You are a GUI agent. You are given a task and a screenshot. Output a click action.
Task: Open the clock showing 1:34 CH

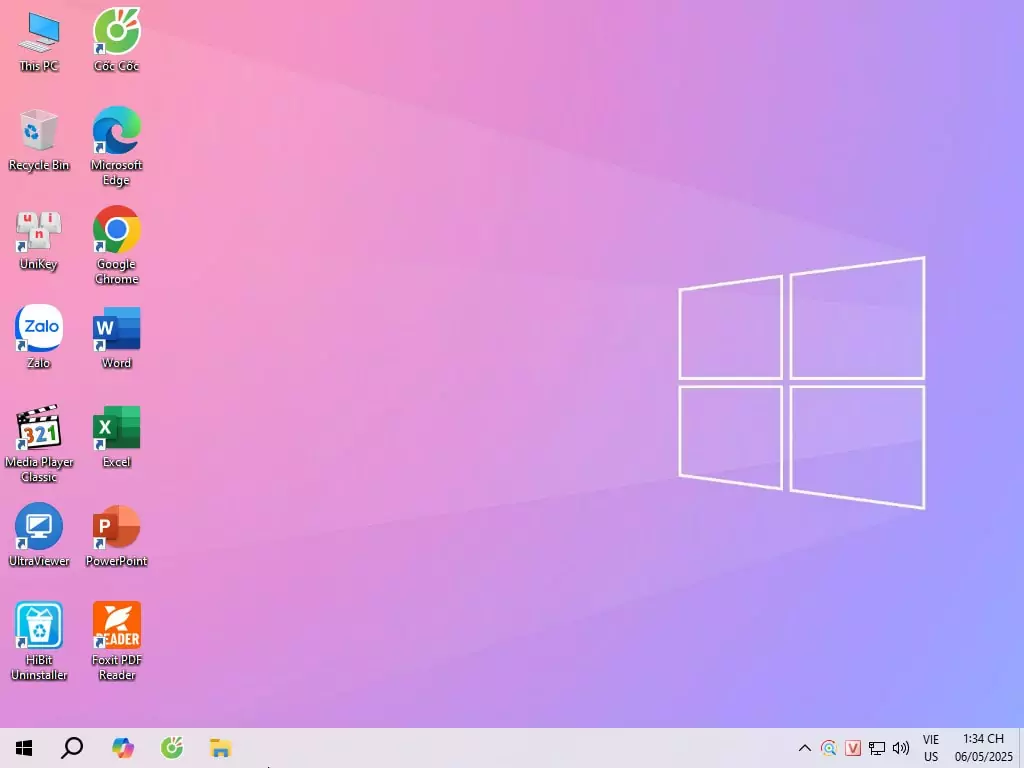[x=983, y=748]
